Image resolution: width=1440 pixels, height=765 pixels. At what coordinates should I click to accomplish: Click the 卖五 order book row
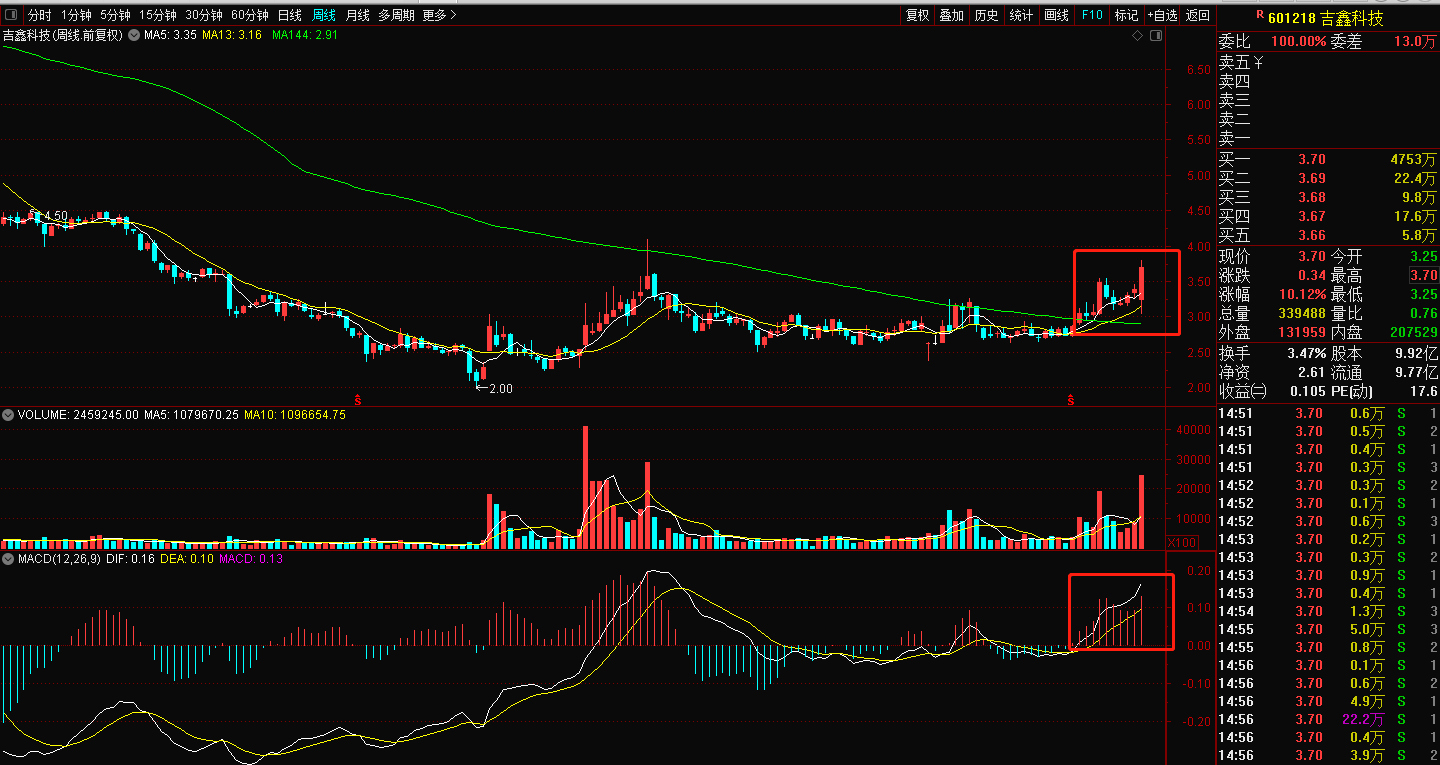pos(1327,62)
